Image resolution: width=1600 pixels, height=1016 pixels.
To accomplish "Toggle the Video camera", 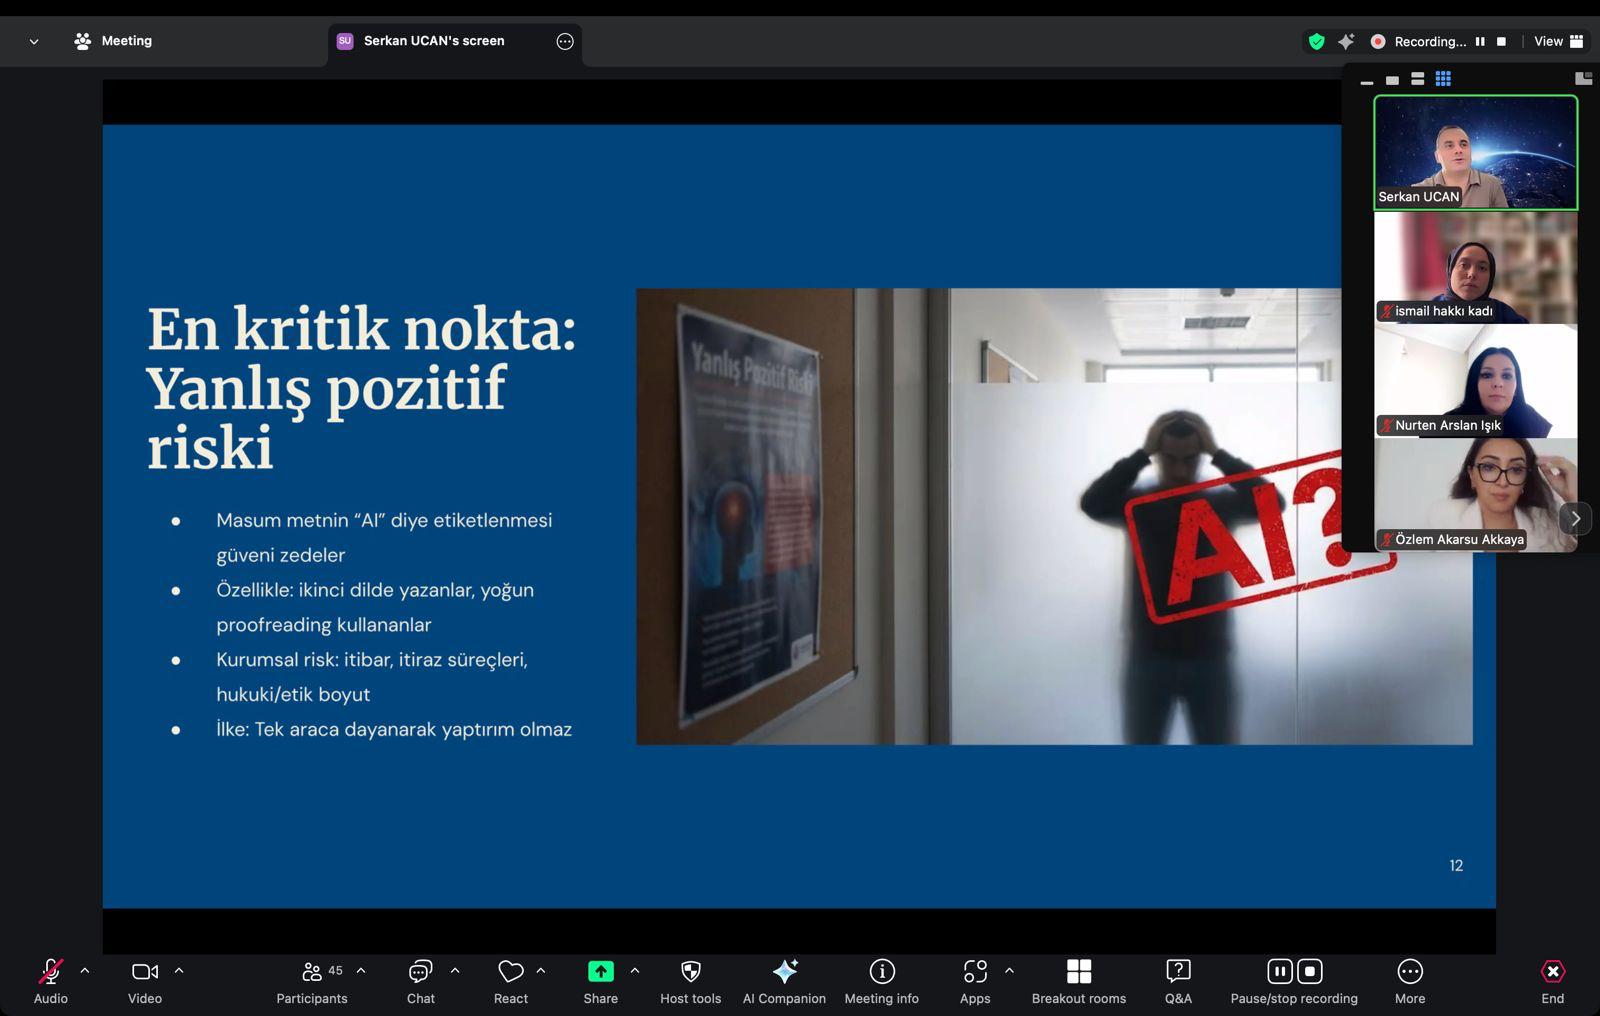I will click(x=144, y=972).
